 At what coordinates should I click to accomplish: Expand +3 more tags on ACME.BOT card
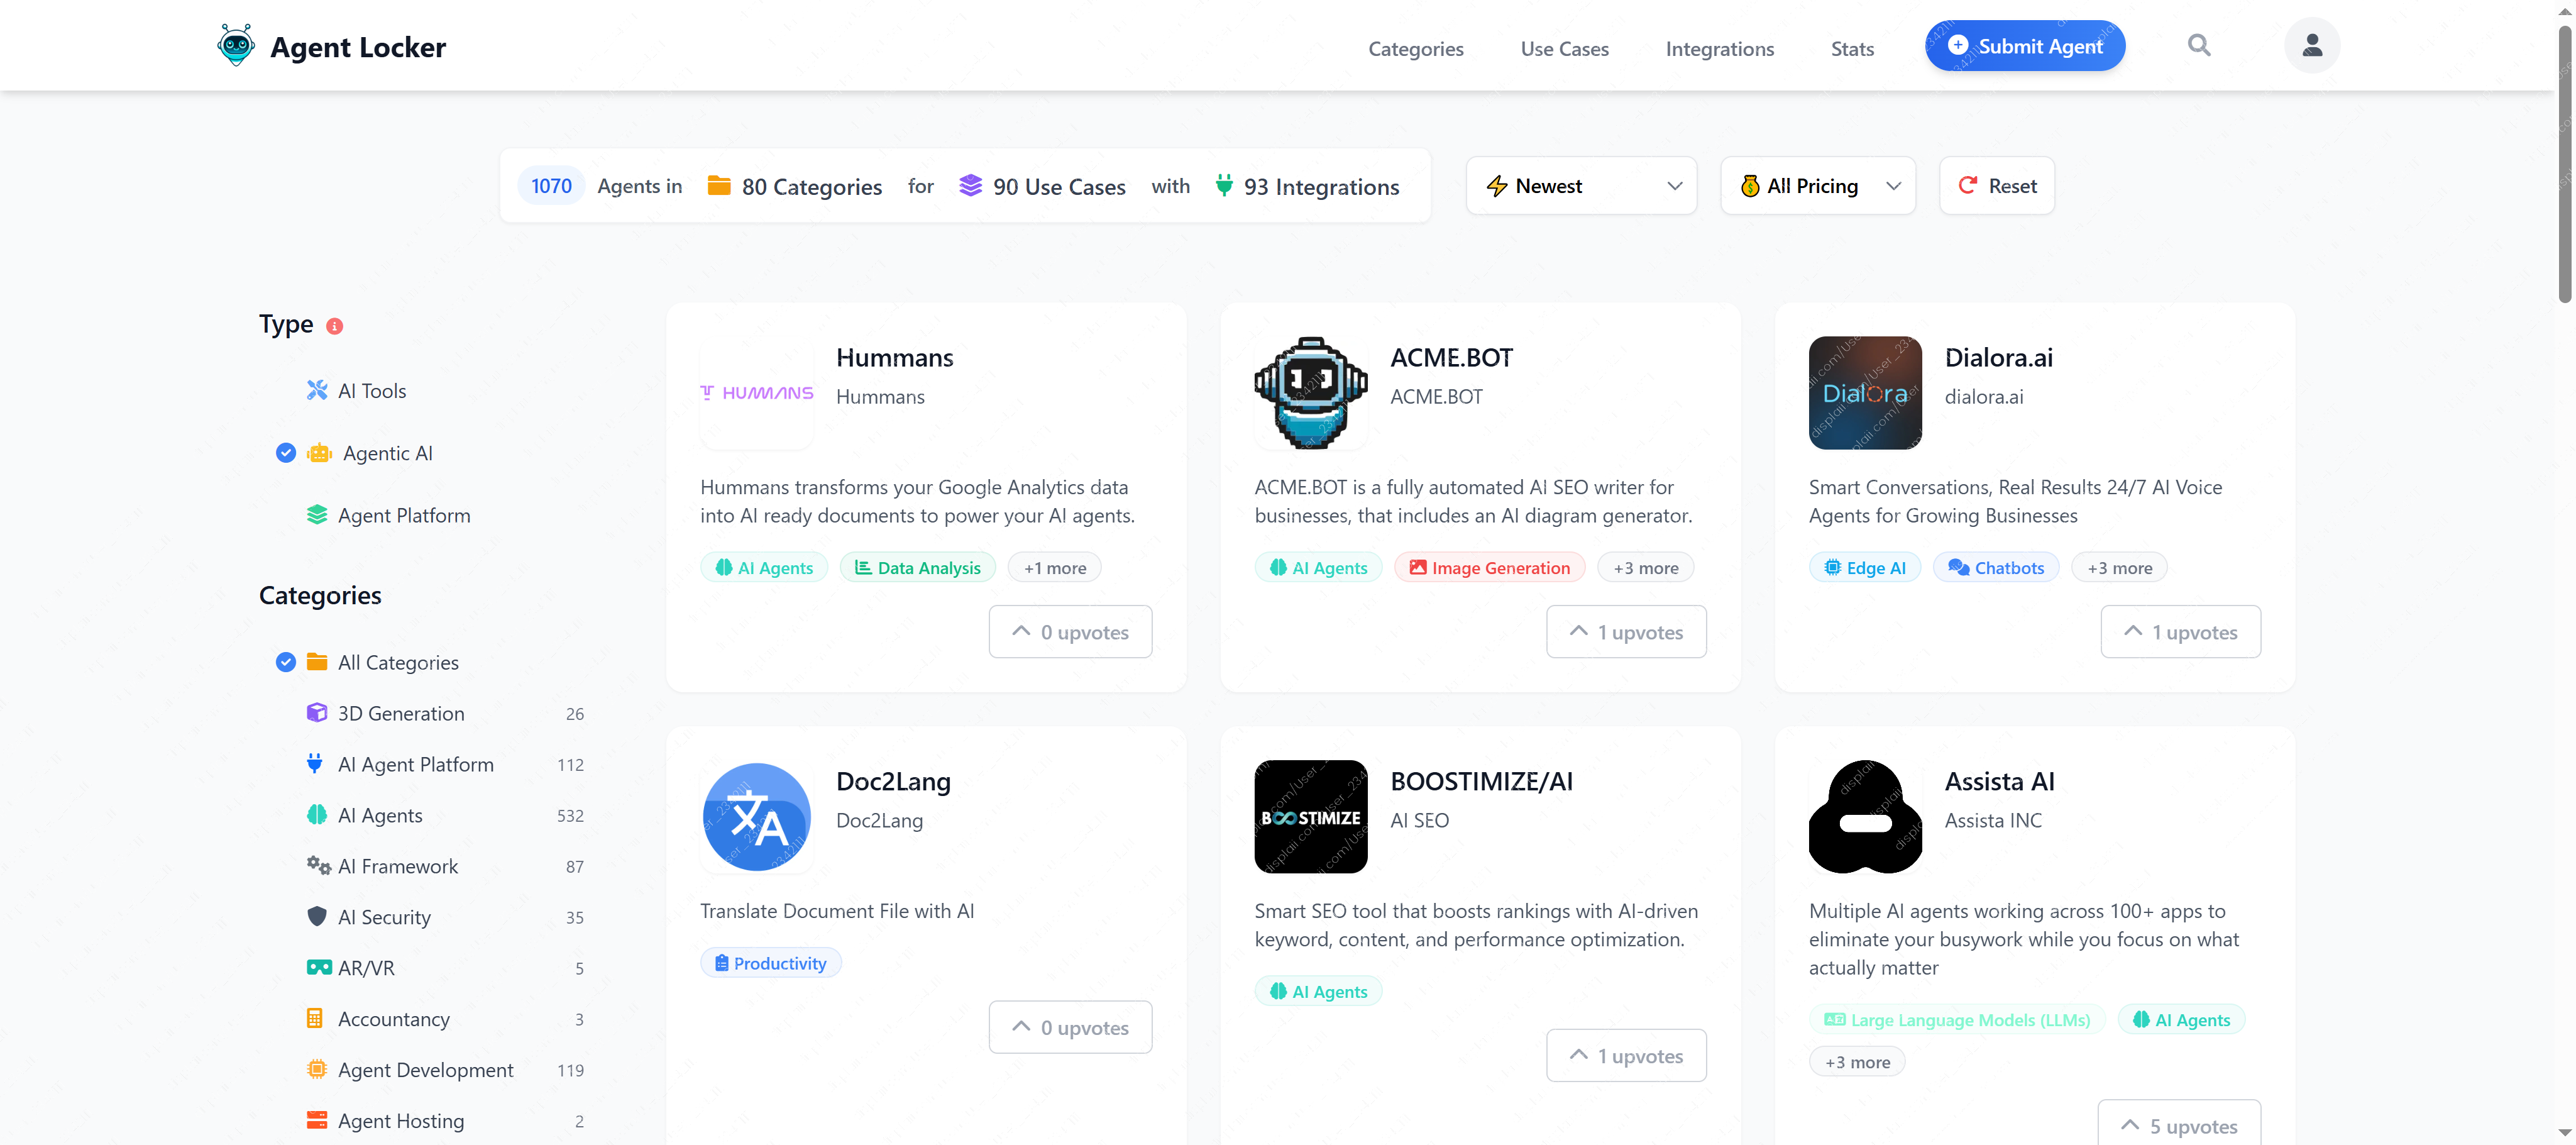tap(1645, 568)
